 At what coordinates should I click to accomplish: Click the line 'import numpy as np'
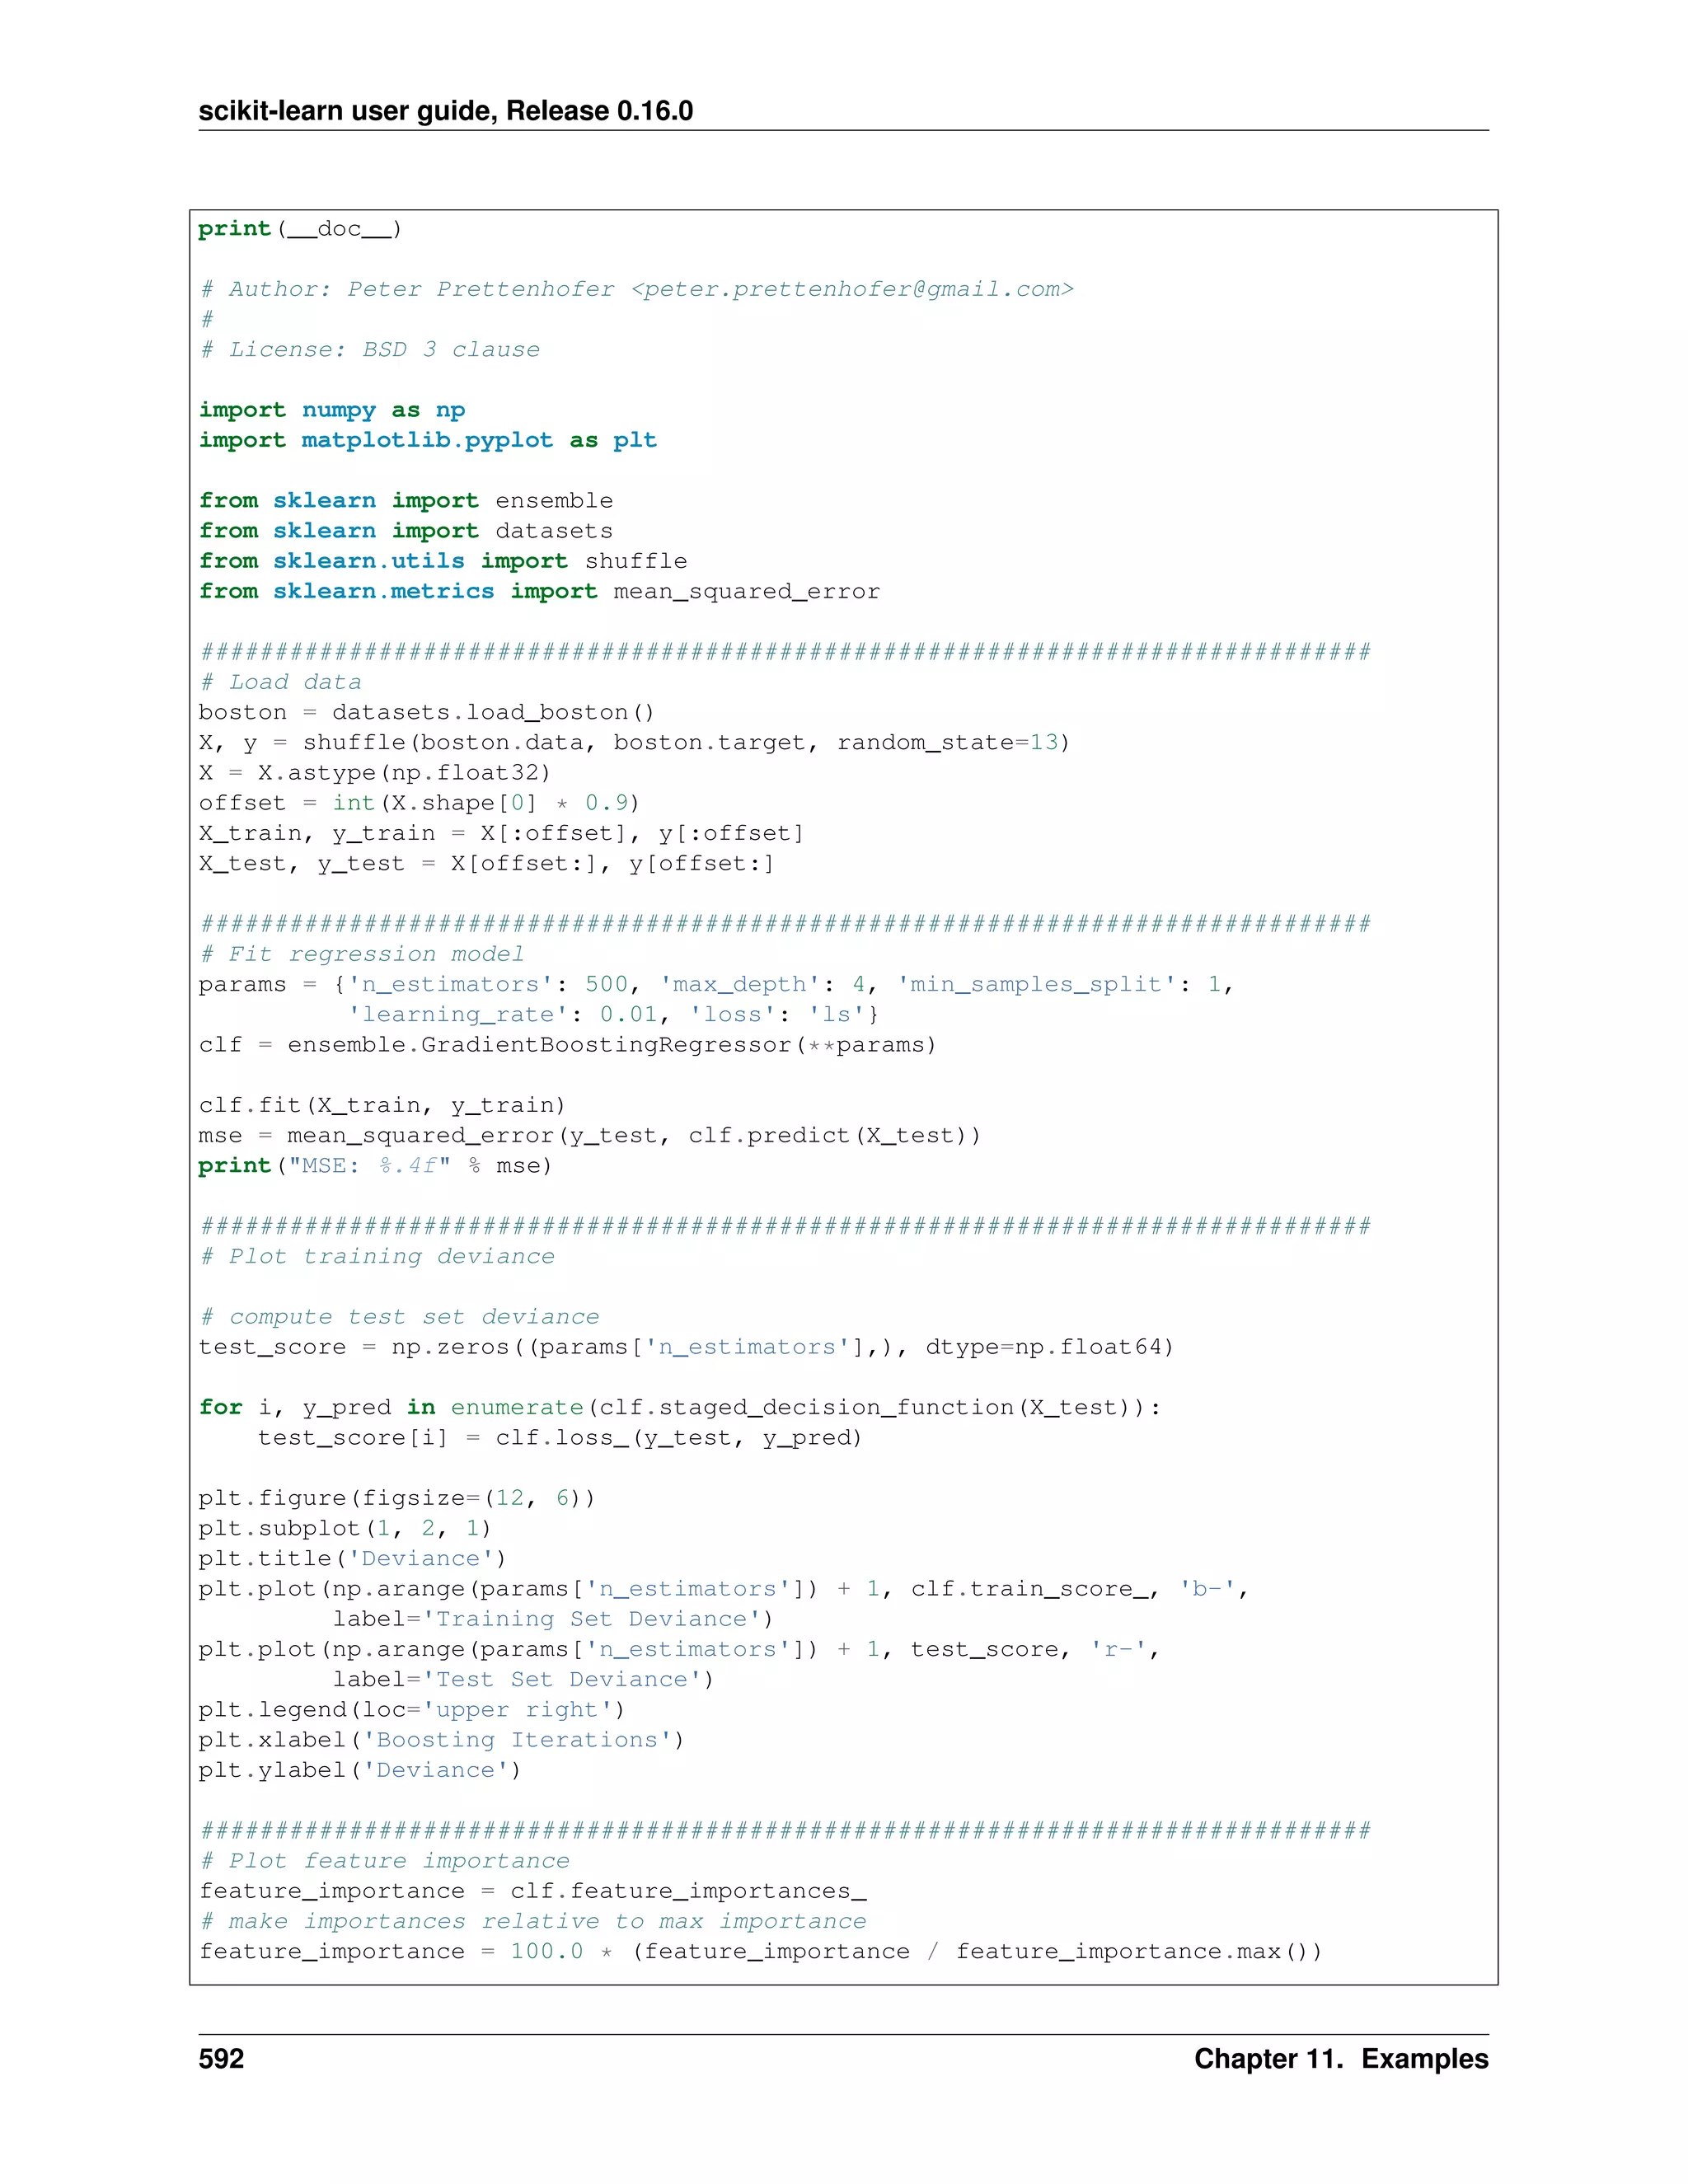tap(332, 410)
